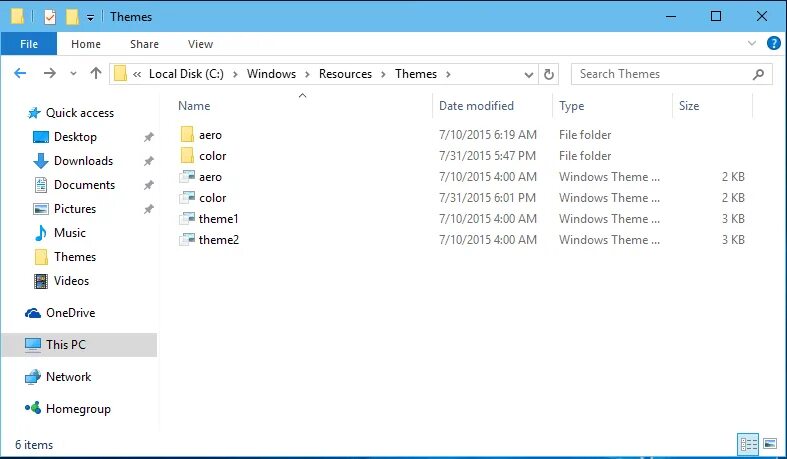Switch to the Home ribbon tab
The image size is (787, 459).
(86, 44)
